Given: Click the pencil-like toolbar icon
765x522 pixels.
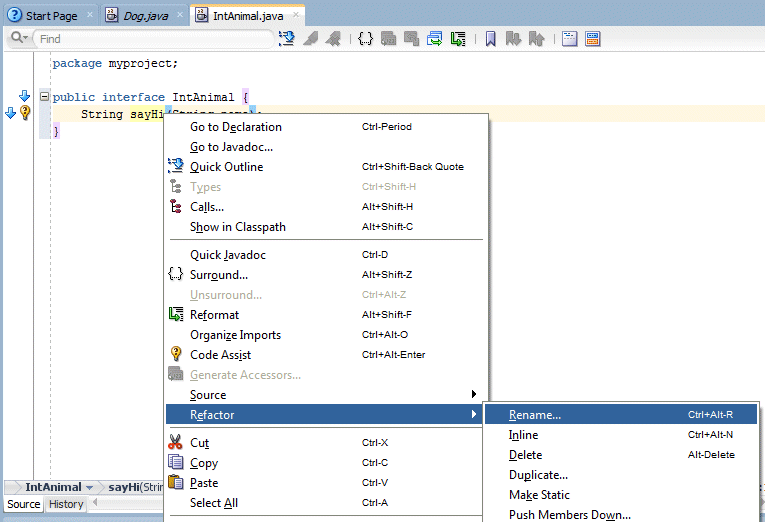Looking at the screenshot, I should (x=310, y=39).
